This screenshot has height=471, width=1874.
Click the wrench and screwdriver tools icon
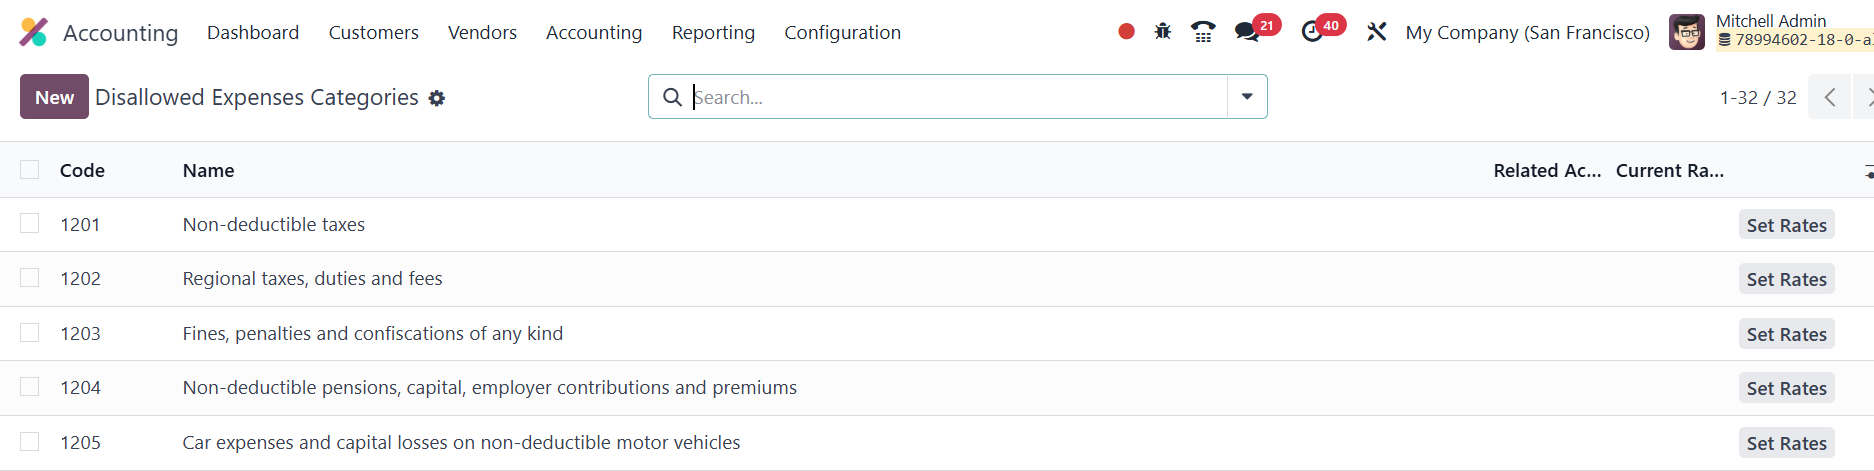pos(1376,32)
